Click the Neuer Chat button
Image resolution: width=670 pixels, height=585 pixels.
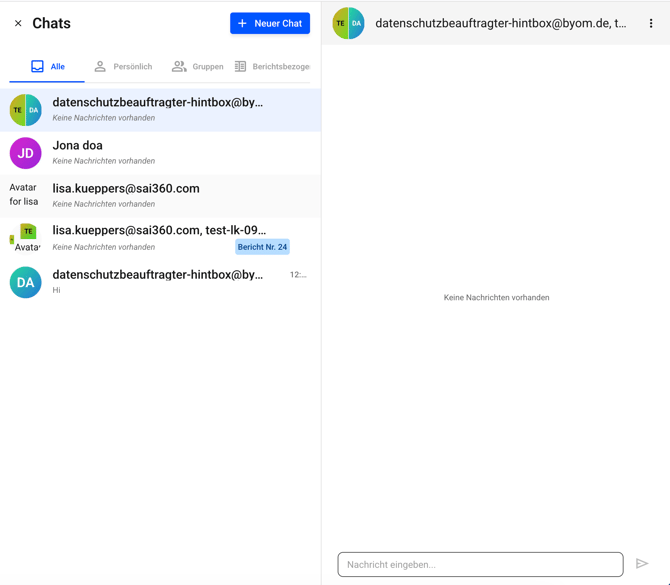pyautogui.click(x=270, y=23)
